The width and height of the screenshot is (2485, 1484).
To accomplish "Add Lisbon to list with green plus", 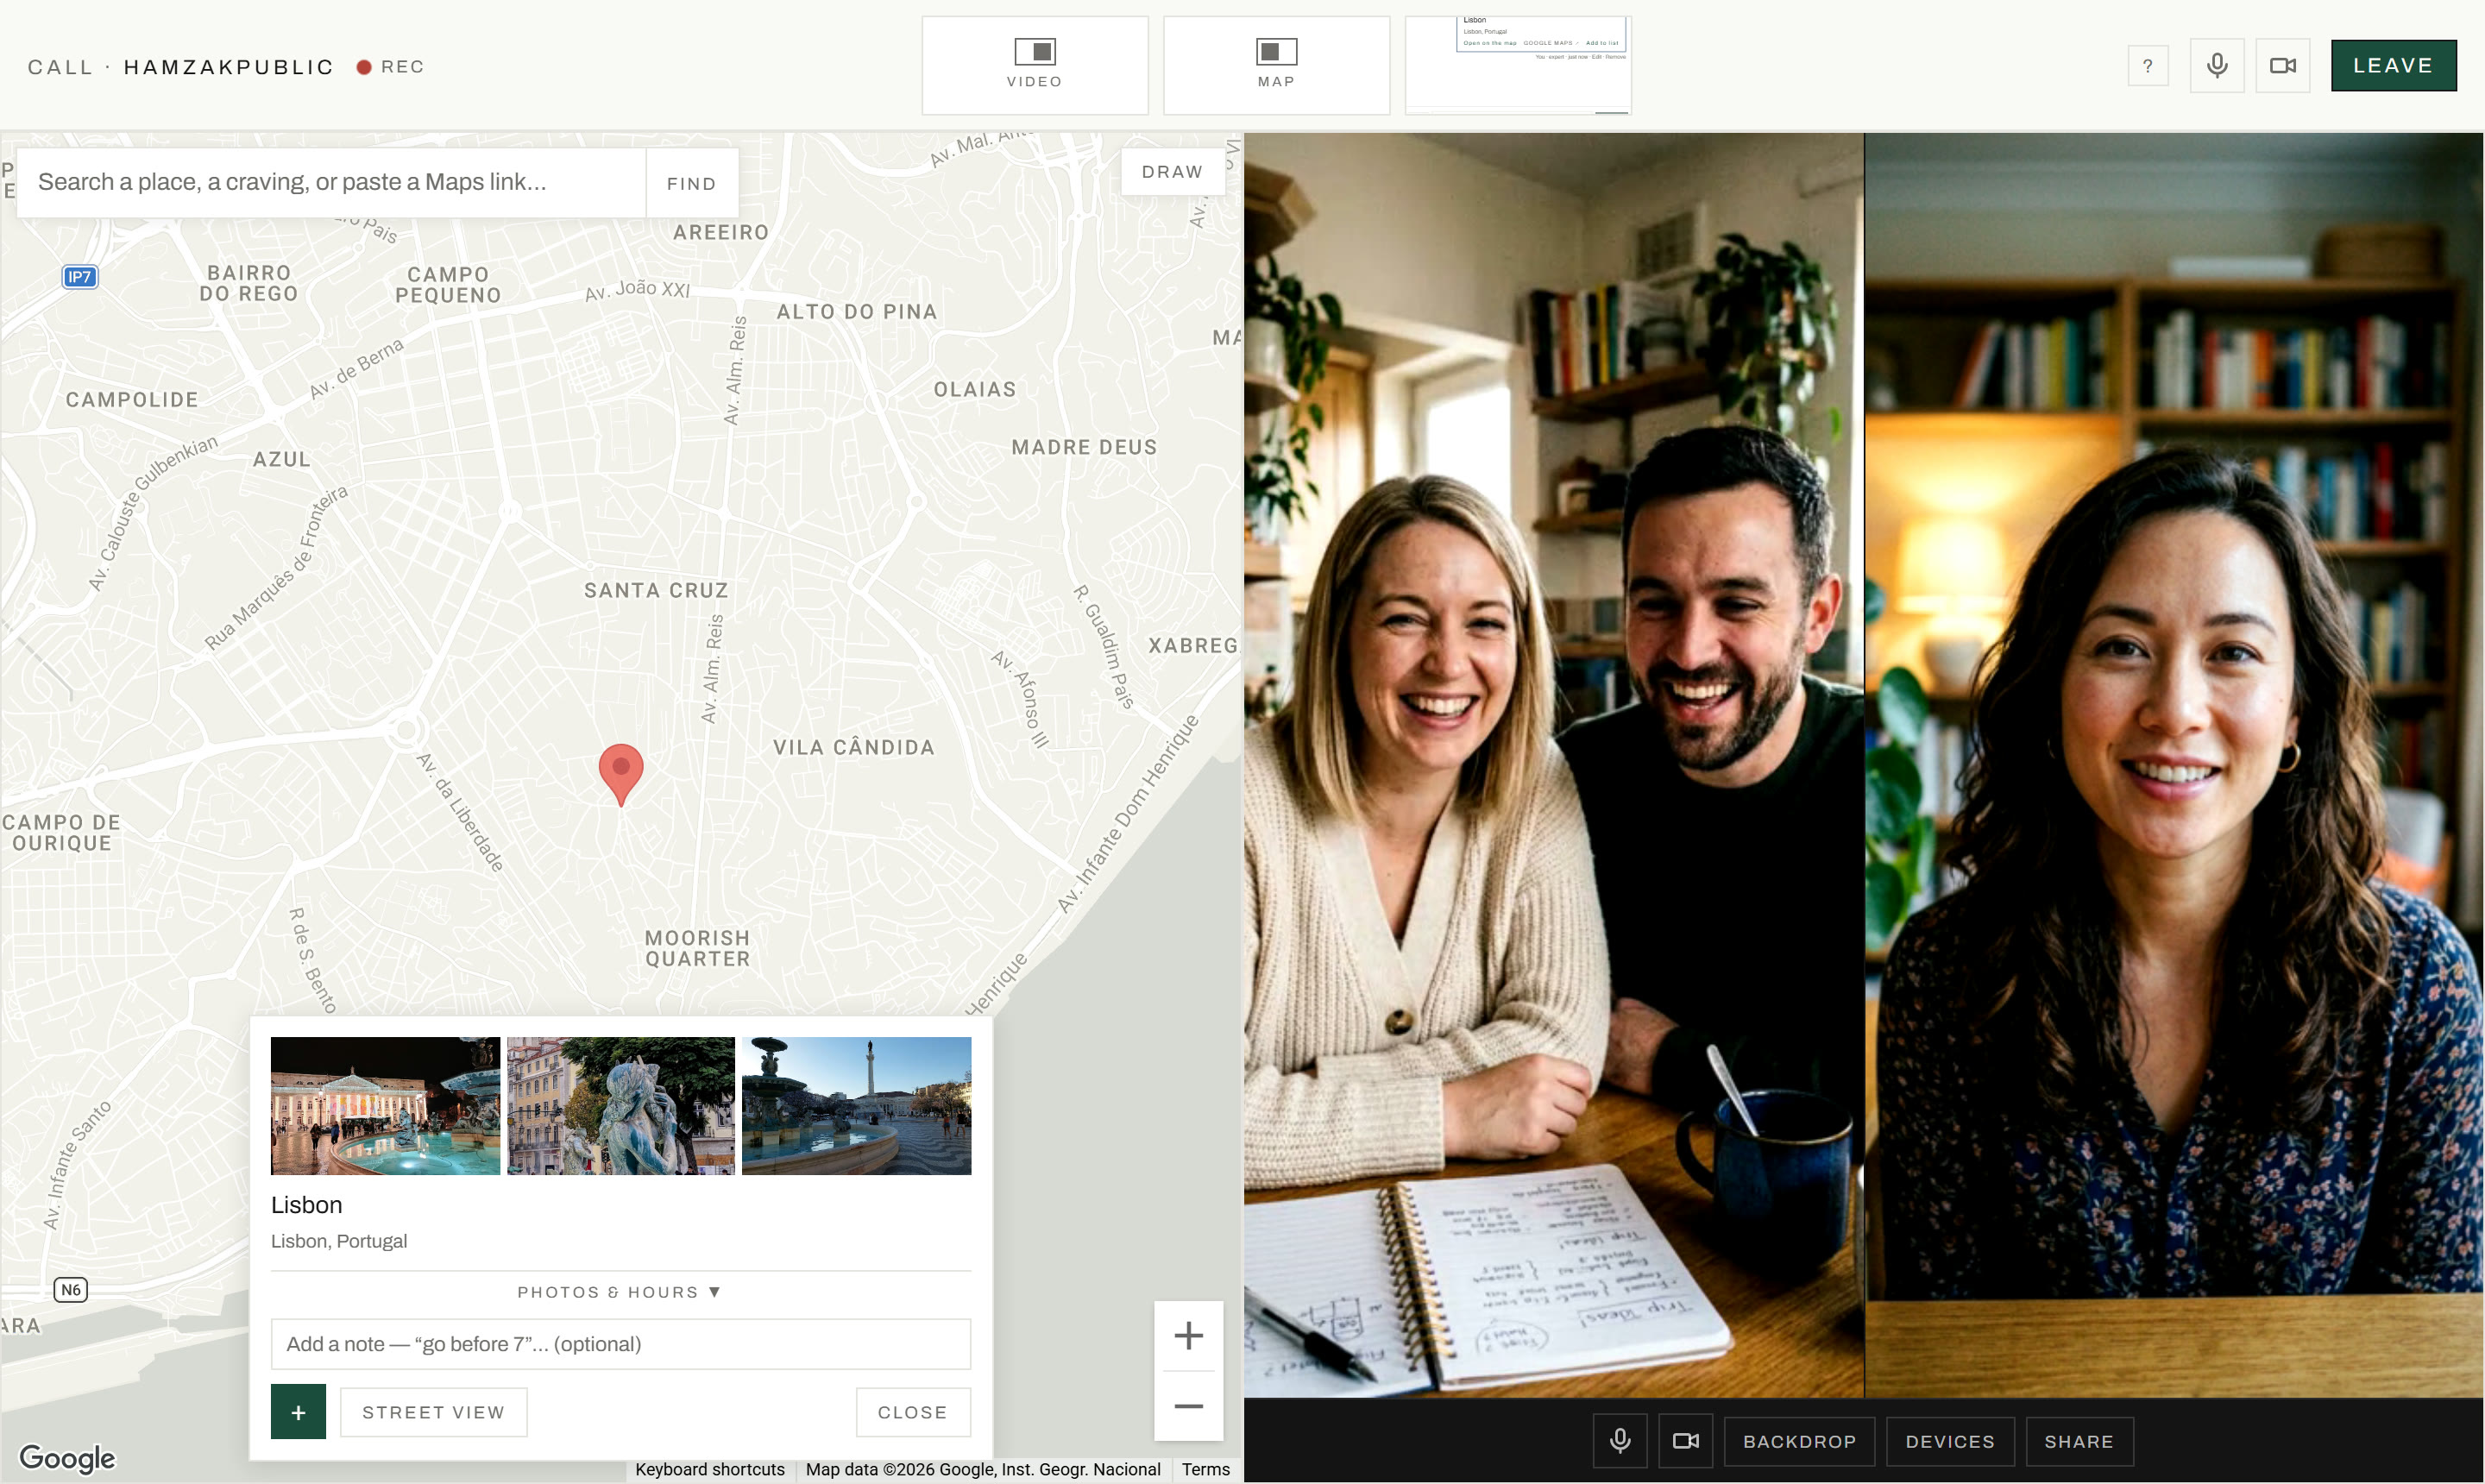I will tap(298, 1412).
